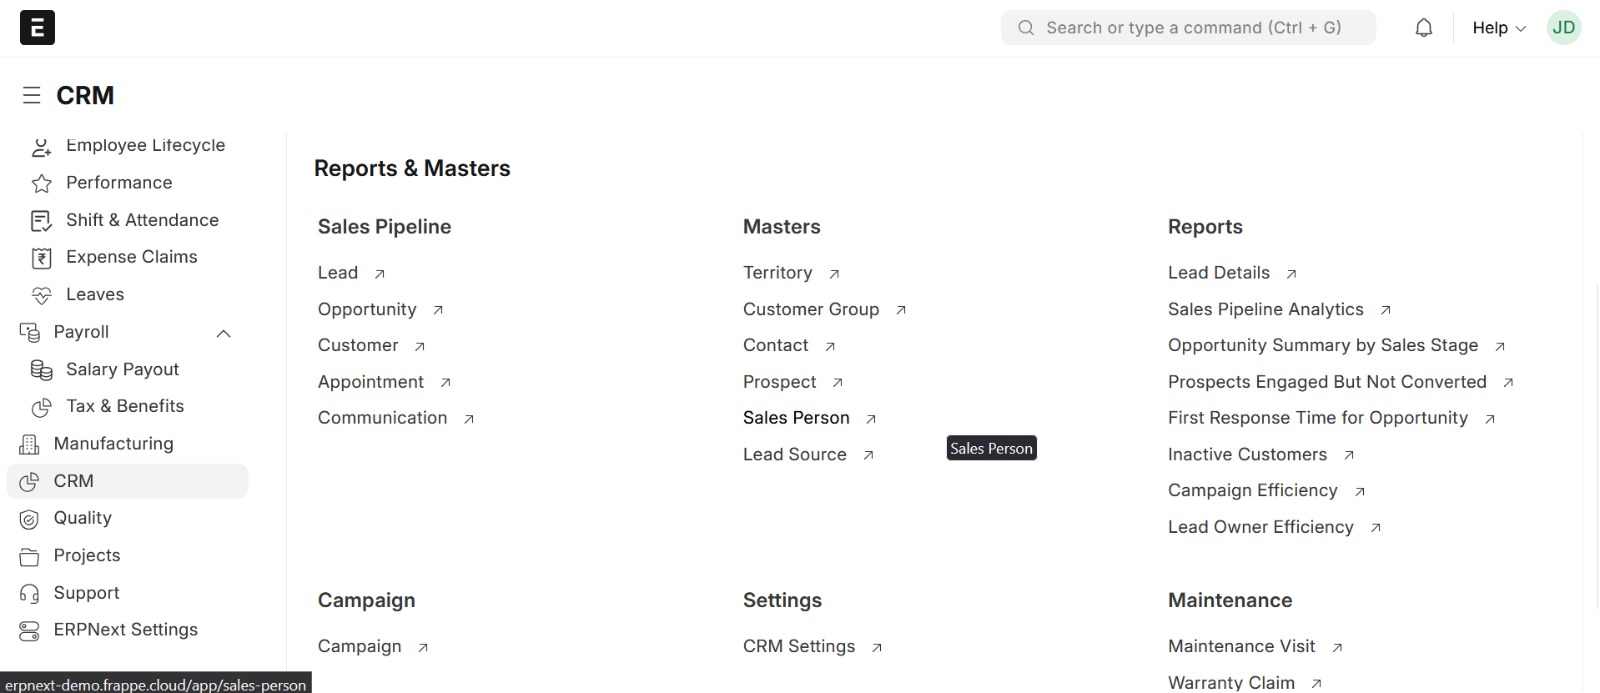Click the Salary Payout coins icon
Image resolution: width=1600 pixels, height=693 pixels.
(x=41, y=370)
